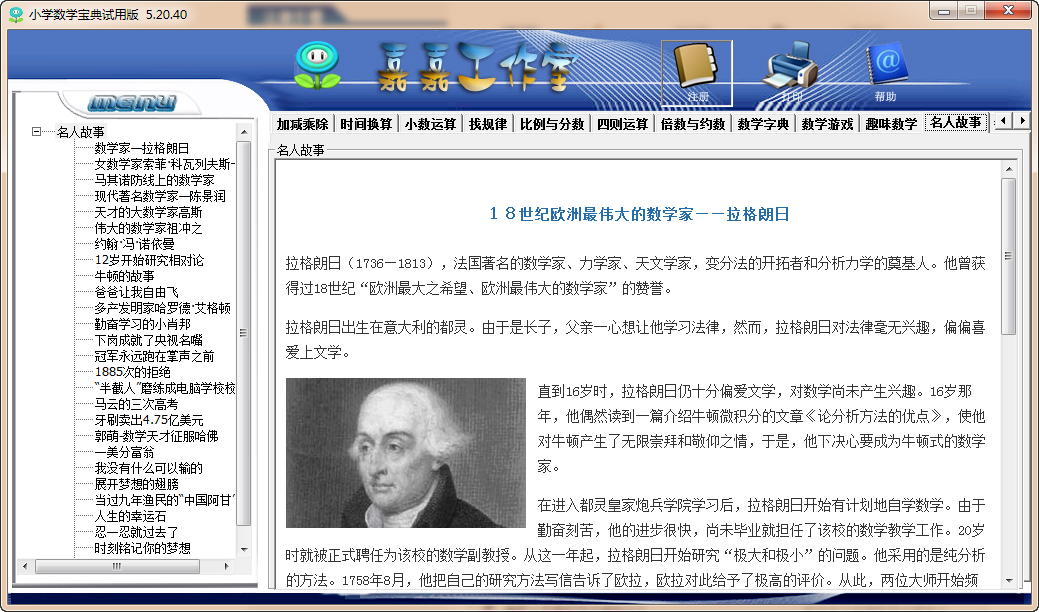
Task: Open the 帮助 help book icon
Action: (x=885, y=72)
